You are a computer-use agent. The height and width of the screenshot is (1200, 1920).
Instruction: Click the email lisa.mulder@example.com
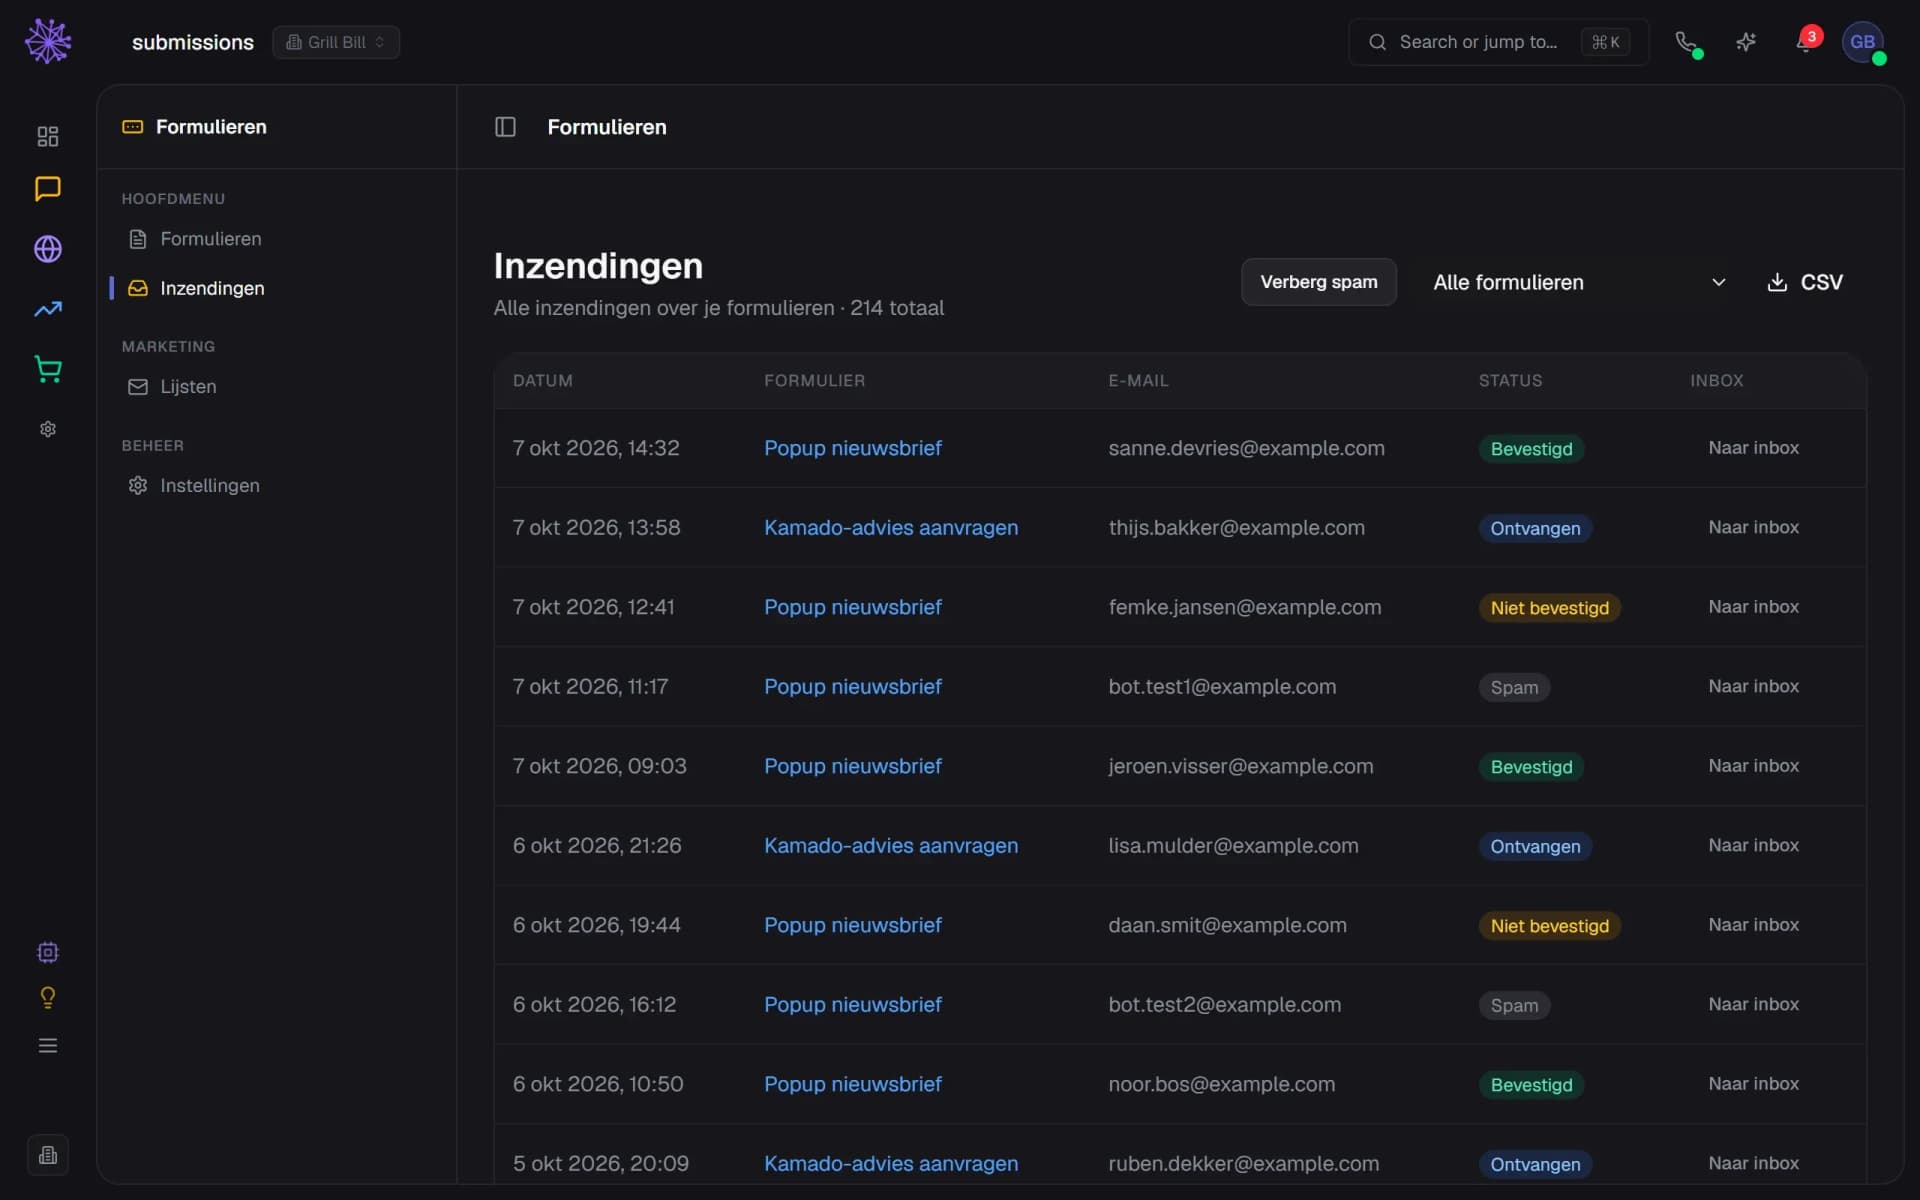tap(1233, 846)
